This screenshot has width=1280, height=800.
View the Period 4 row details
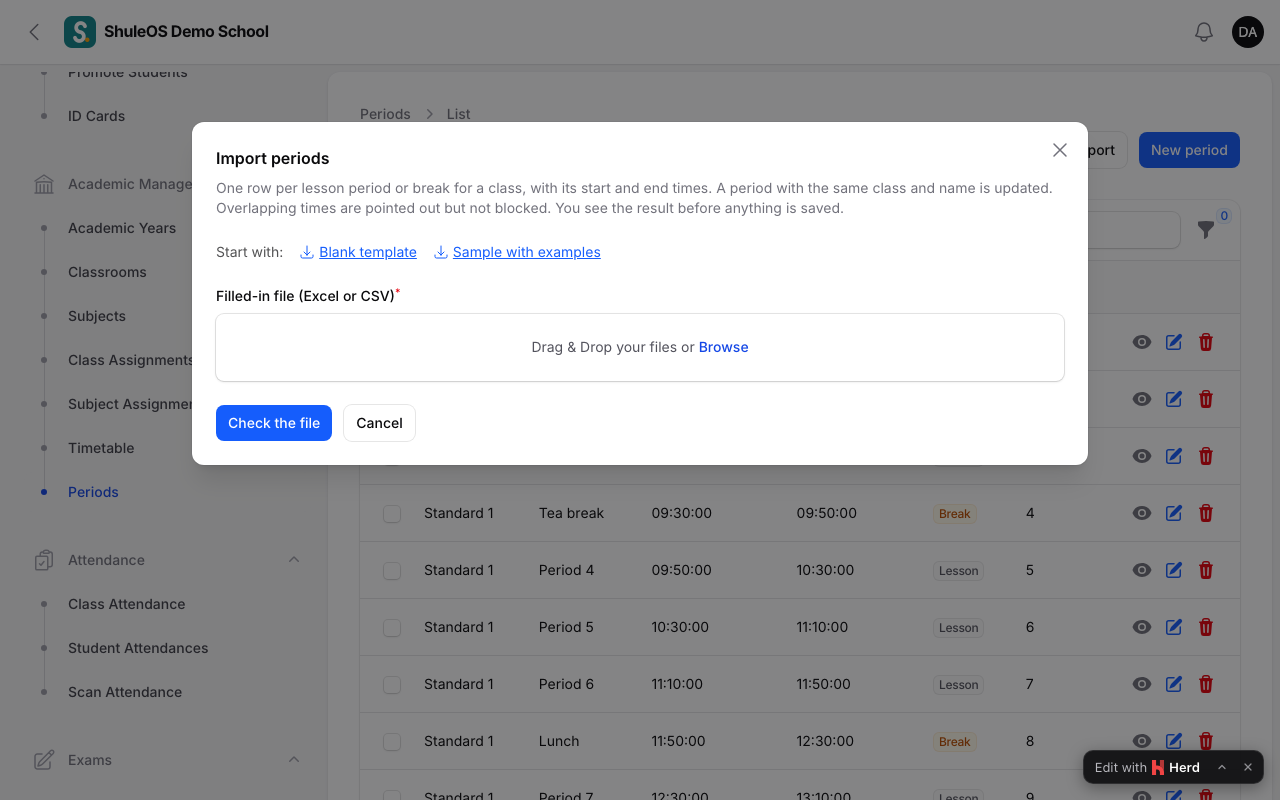(x=1141, y=570)
